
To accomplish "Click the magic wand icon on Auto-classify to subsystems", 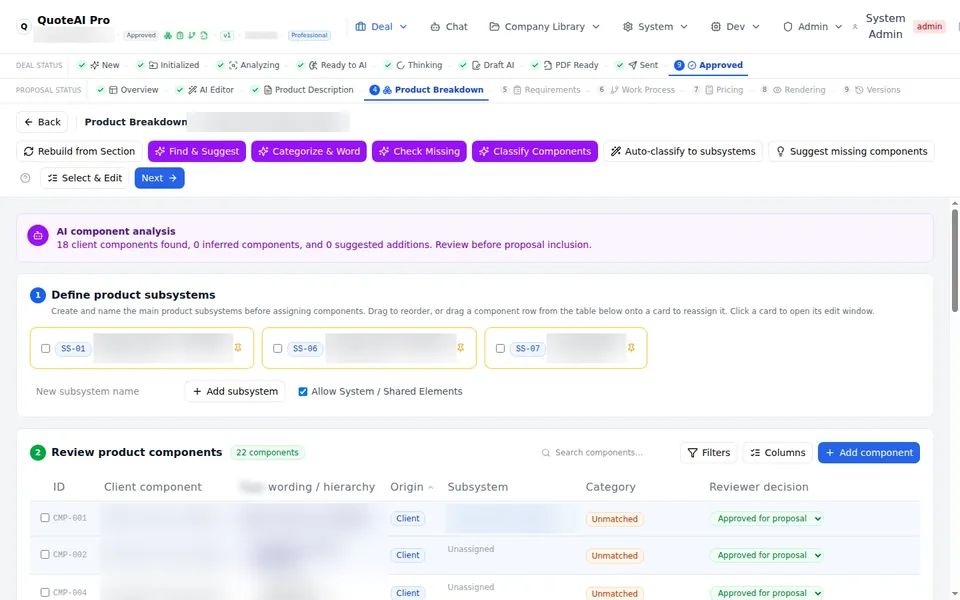I will 616,151.
